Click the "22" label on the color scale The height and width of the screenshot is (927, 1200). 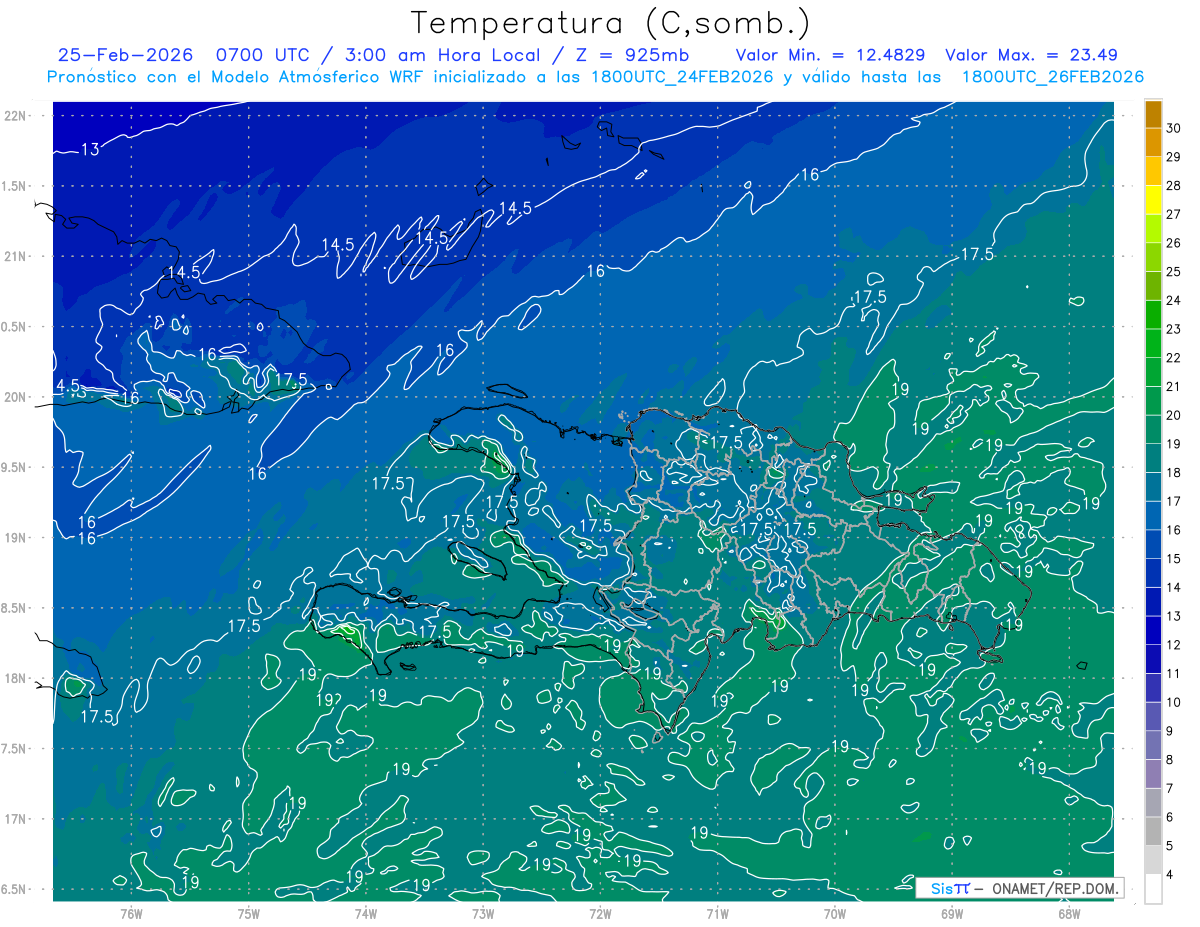(x=1174, y=358)
